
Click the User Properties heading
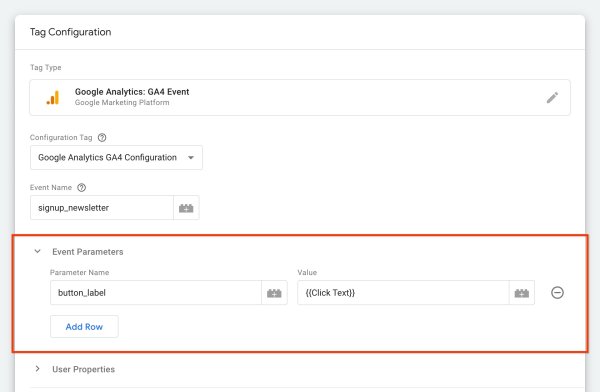pos(83,369)
